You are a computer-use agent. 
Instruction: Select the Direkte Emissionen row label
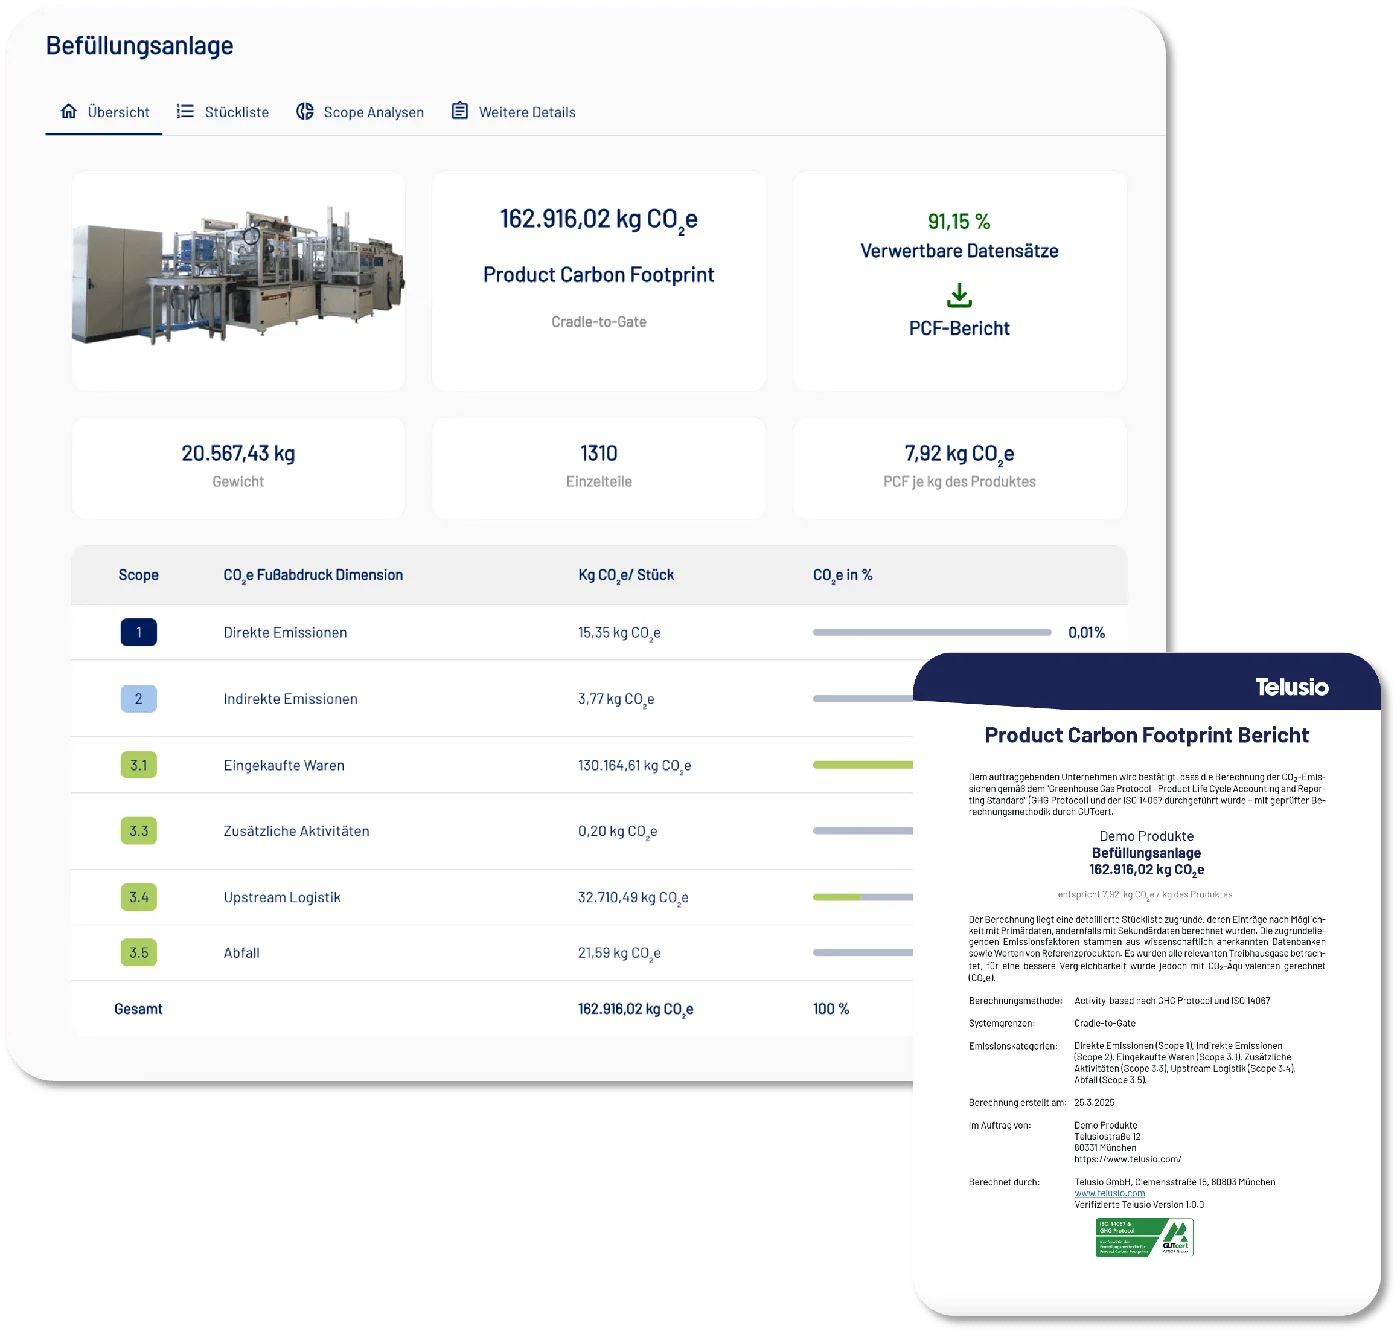click(285, 632)
